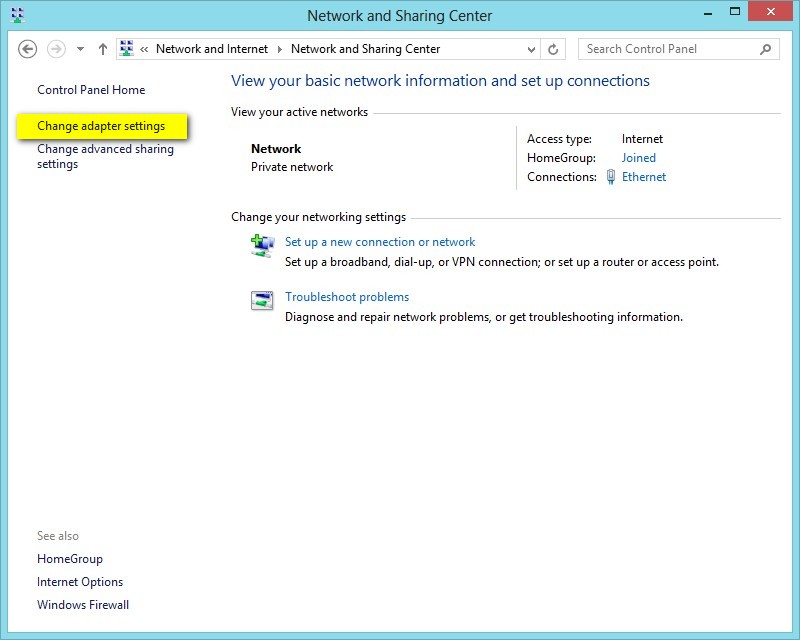Click the 'View your active networks' heading

point(299,112)
